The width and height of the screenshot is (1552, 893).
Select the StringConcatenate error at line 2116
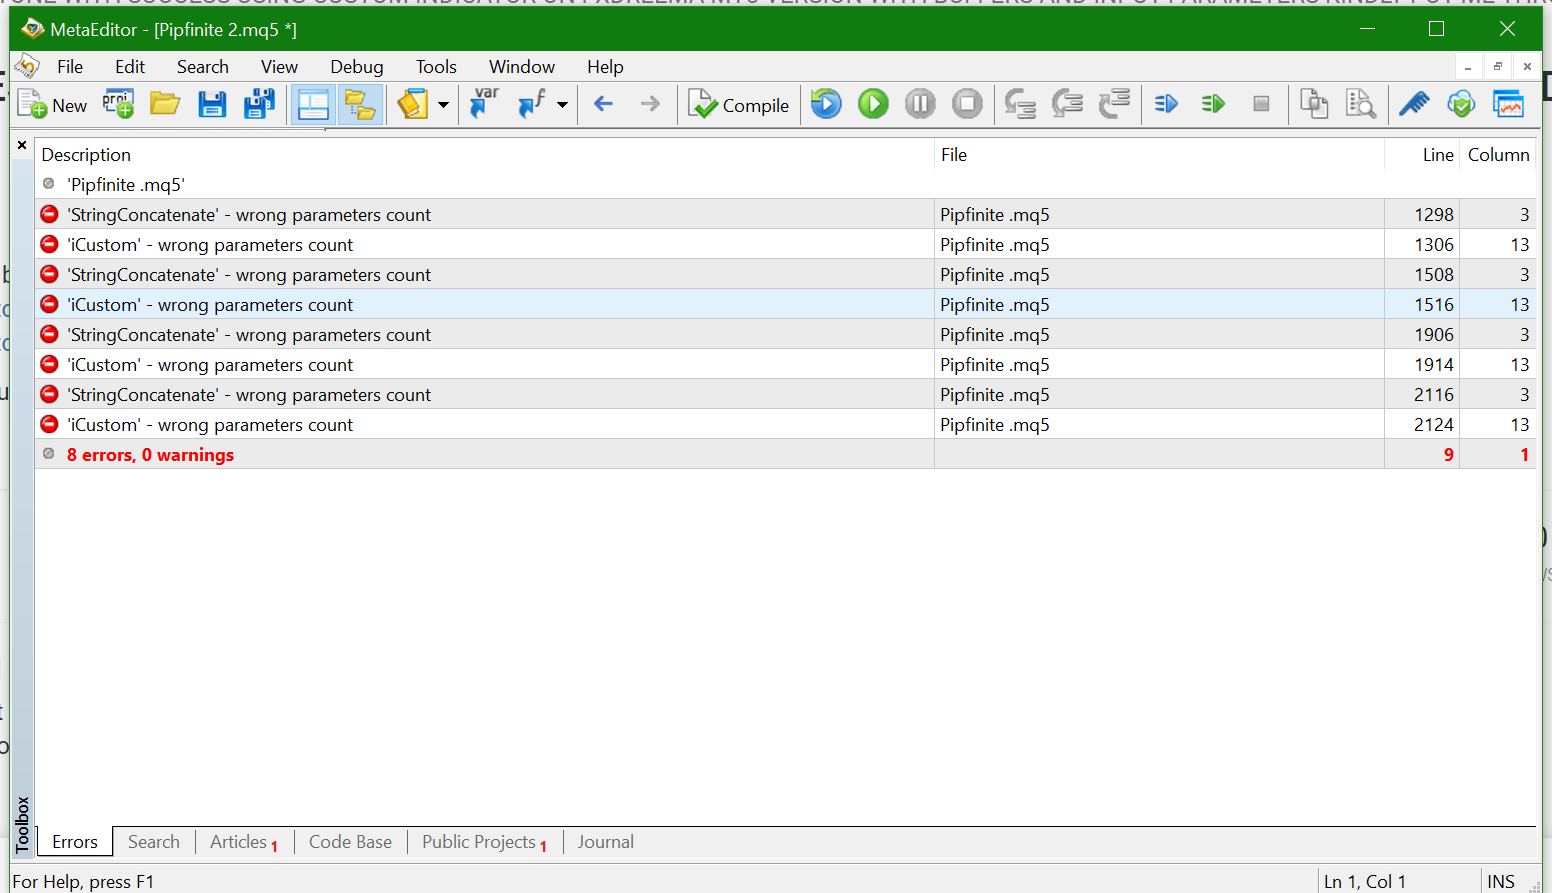pos(785,395)
